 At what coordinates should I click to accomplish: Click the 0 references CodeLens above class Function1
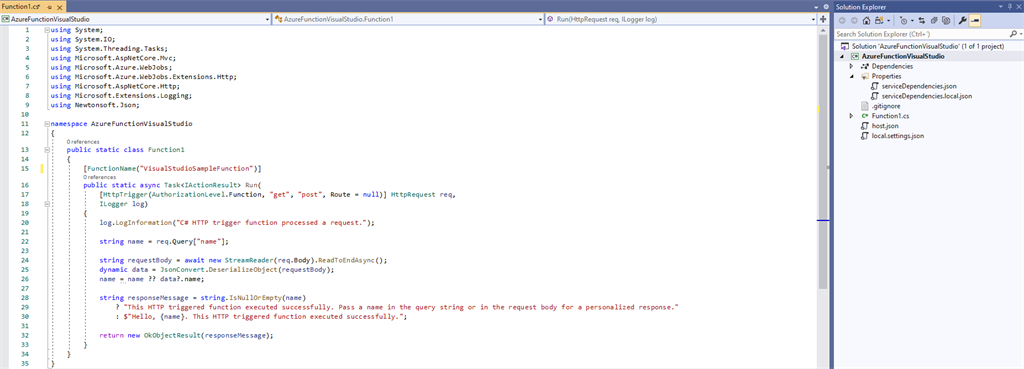pos(82,142)
